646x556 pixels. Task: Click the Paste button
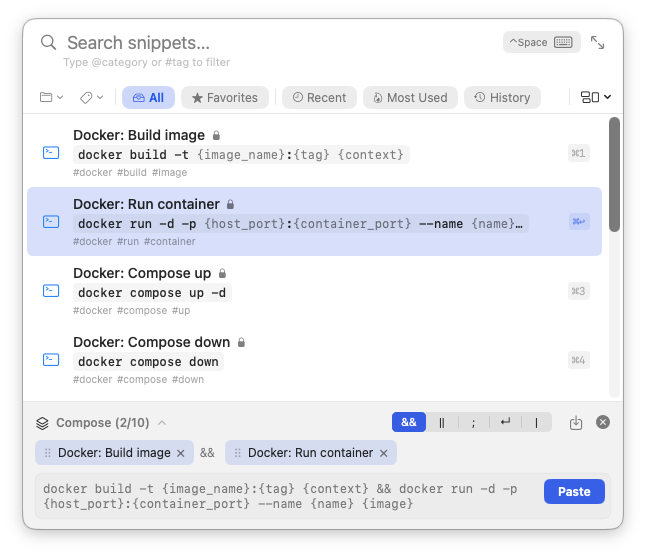click(574, 491)
